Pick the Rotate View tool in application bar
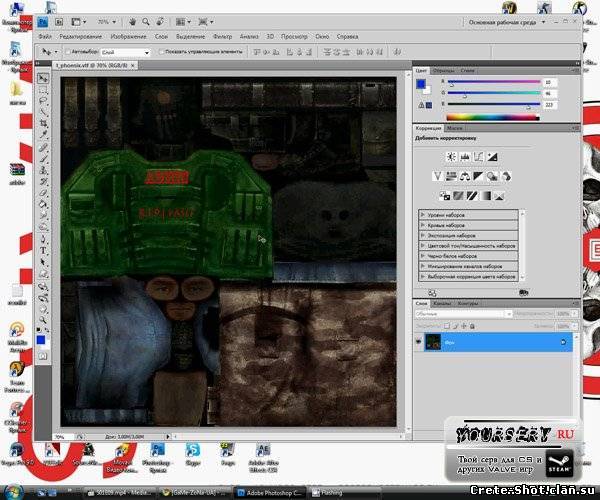The image size is (600, 500). (160, 22)
